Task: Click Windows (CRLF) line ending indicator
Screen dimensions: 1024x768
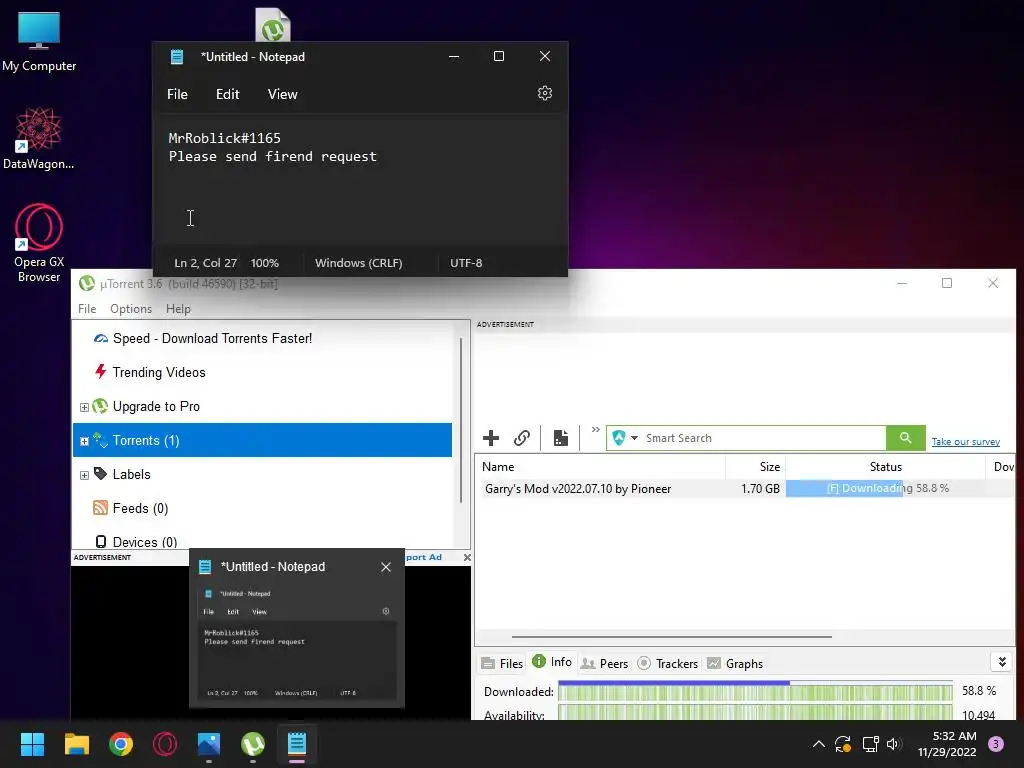Action: click(x=359, y=263)
